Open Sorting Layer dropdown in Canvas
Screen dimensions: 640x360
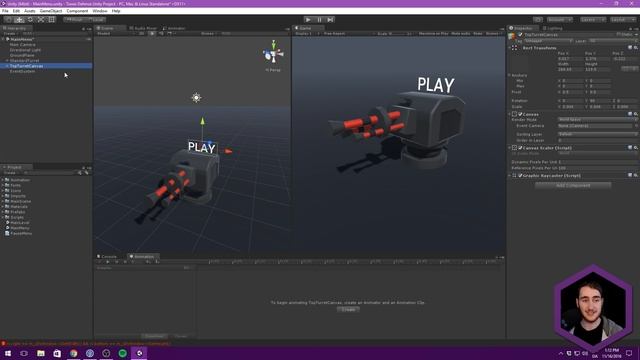pos(597,134)
